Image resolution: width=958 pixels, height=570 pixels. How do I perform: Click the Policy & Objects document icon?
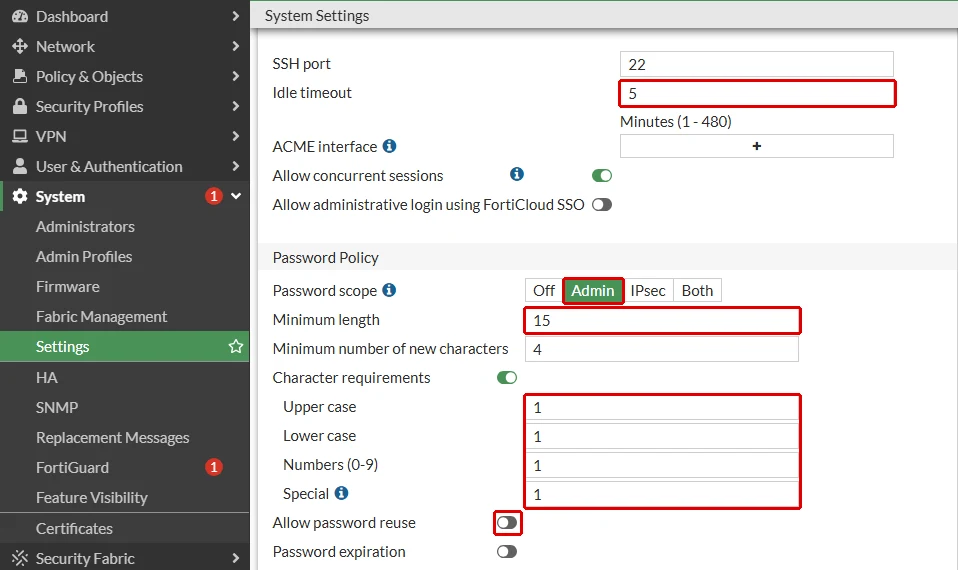pos(20,76)
